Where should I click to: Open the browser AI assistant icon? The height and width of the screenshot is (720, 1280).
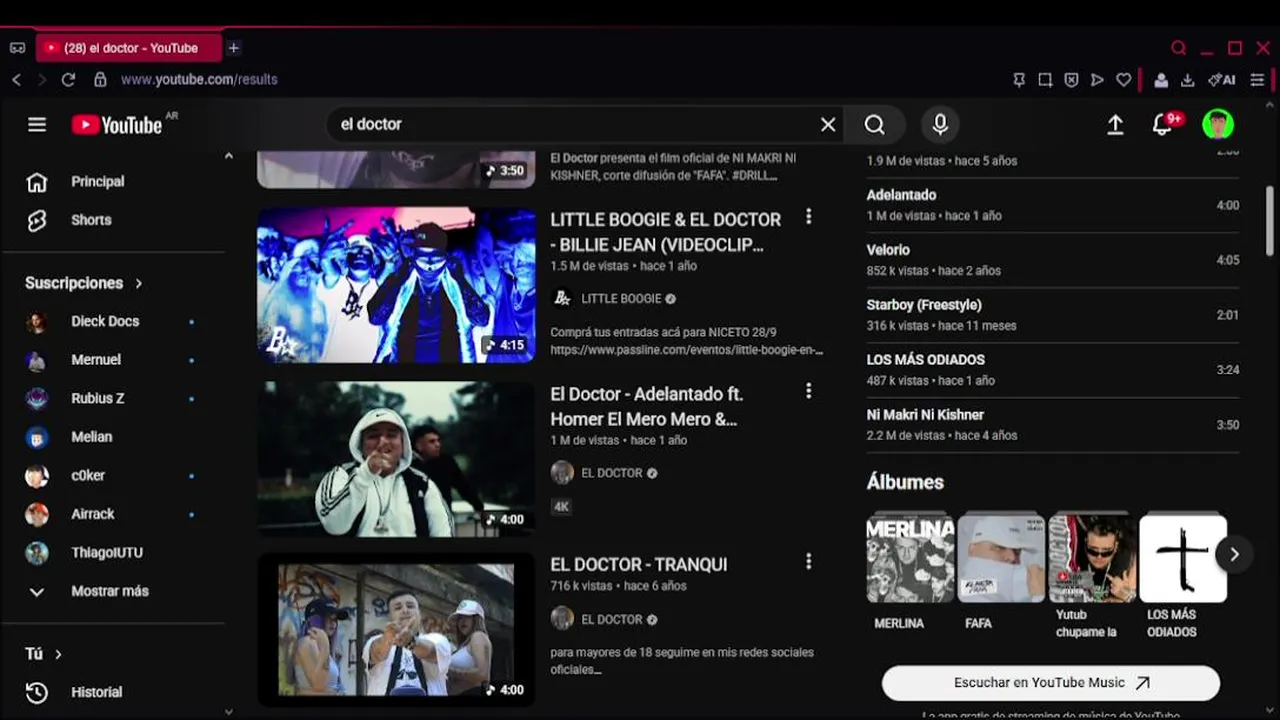[1222, 80]
